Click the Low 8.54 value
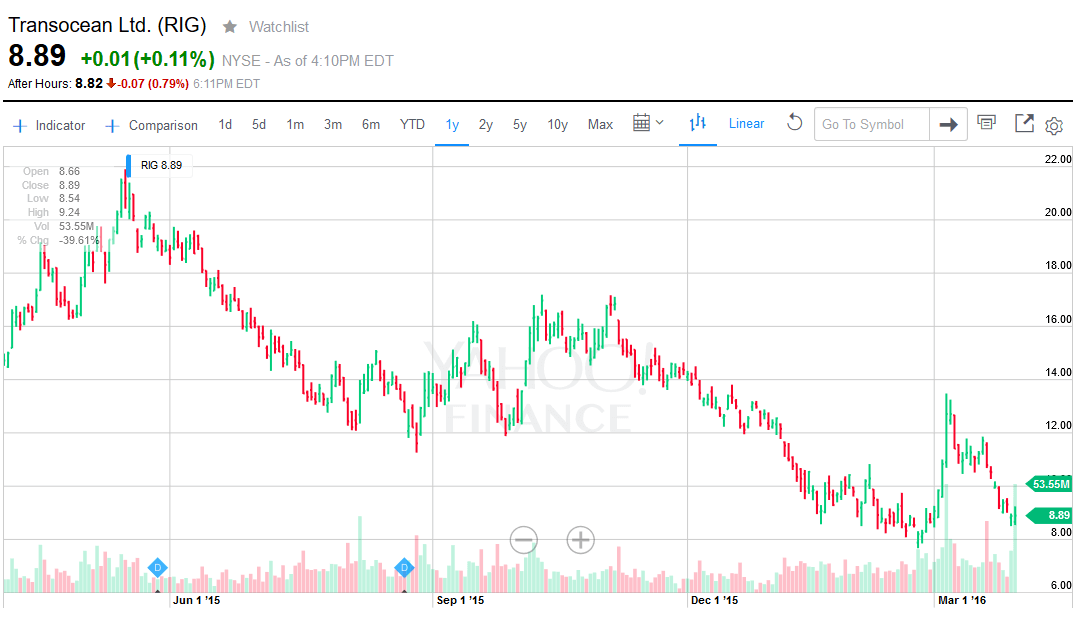Viewport: 1078px width, 631px height. click(69, 198)
